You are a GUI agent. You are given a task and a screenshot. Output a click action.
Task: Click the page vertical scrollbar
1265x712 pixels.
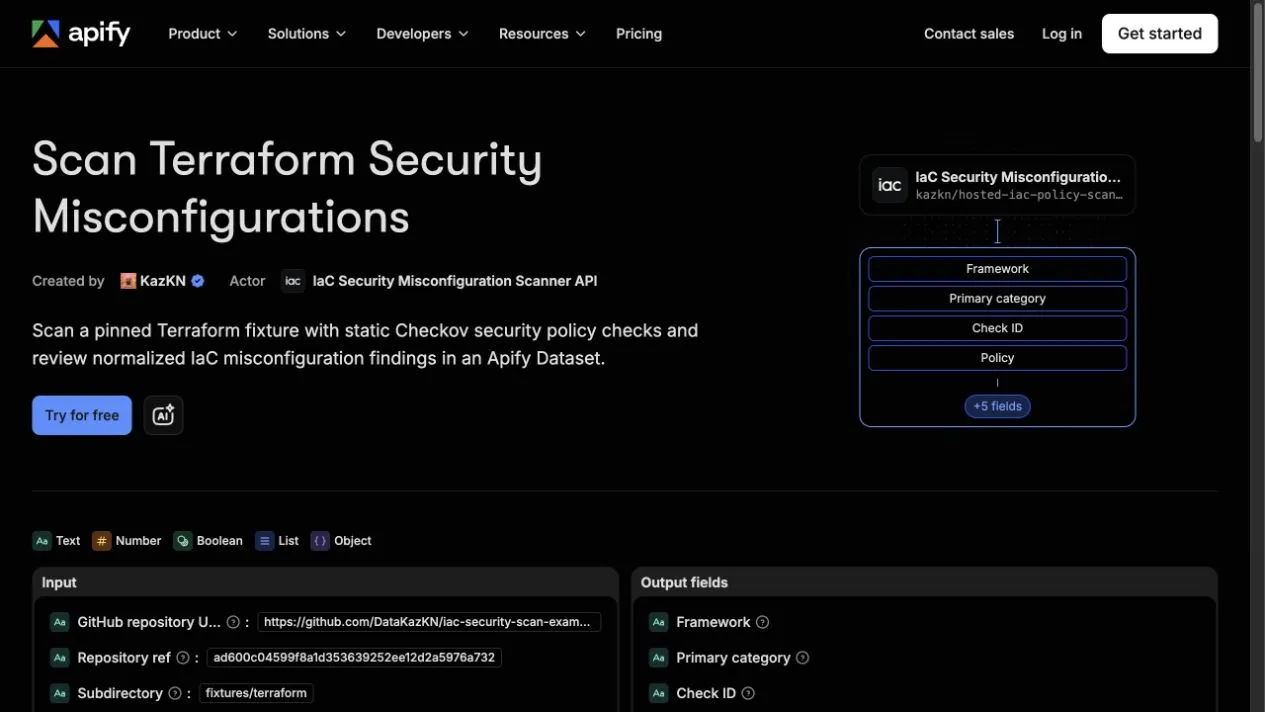point(1257,73)
